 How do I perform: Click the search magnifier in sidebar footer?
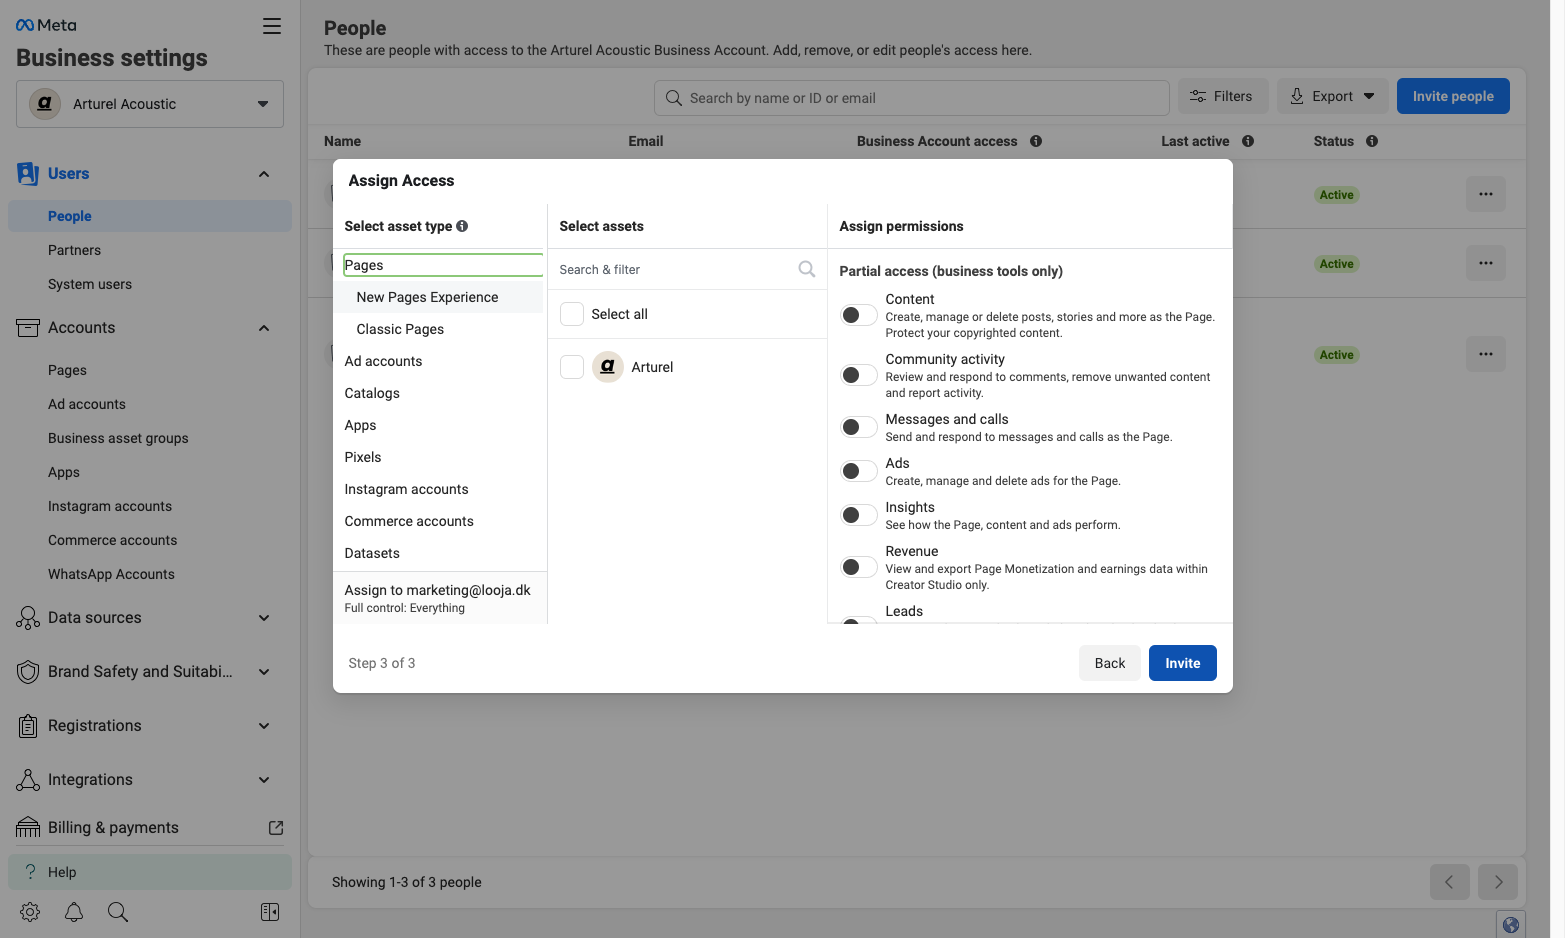click(118, 912)
